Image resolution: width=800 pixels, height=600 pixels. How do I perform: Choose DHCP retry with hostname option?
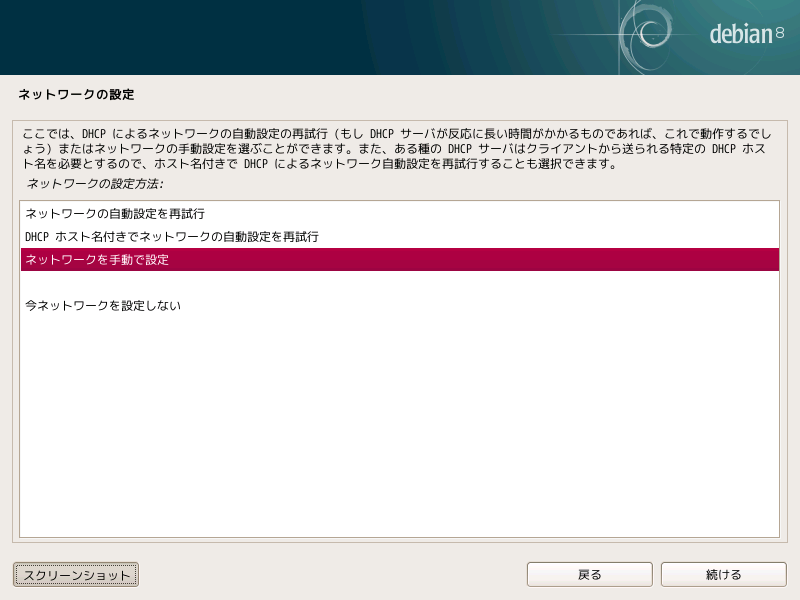pyautogui.click(x=170, y=236)
